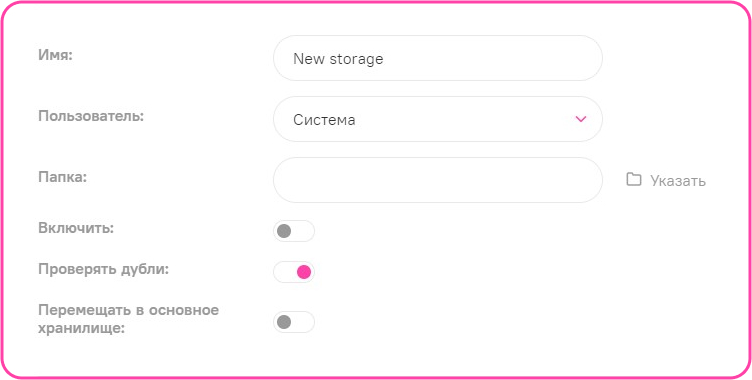Image resolution: width=752 pixels, height=380 pixels.
Task: Click the Папка: label
Action: coord(62,177)
